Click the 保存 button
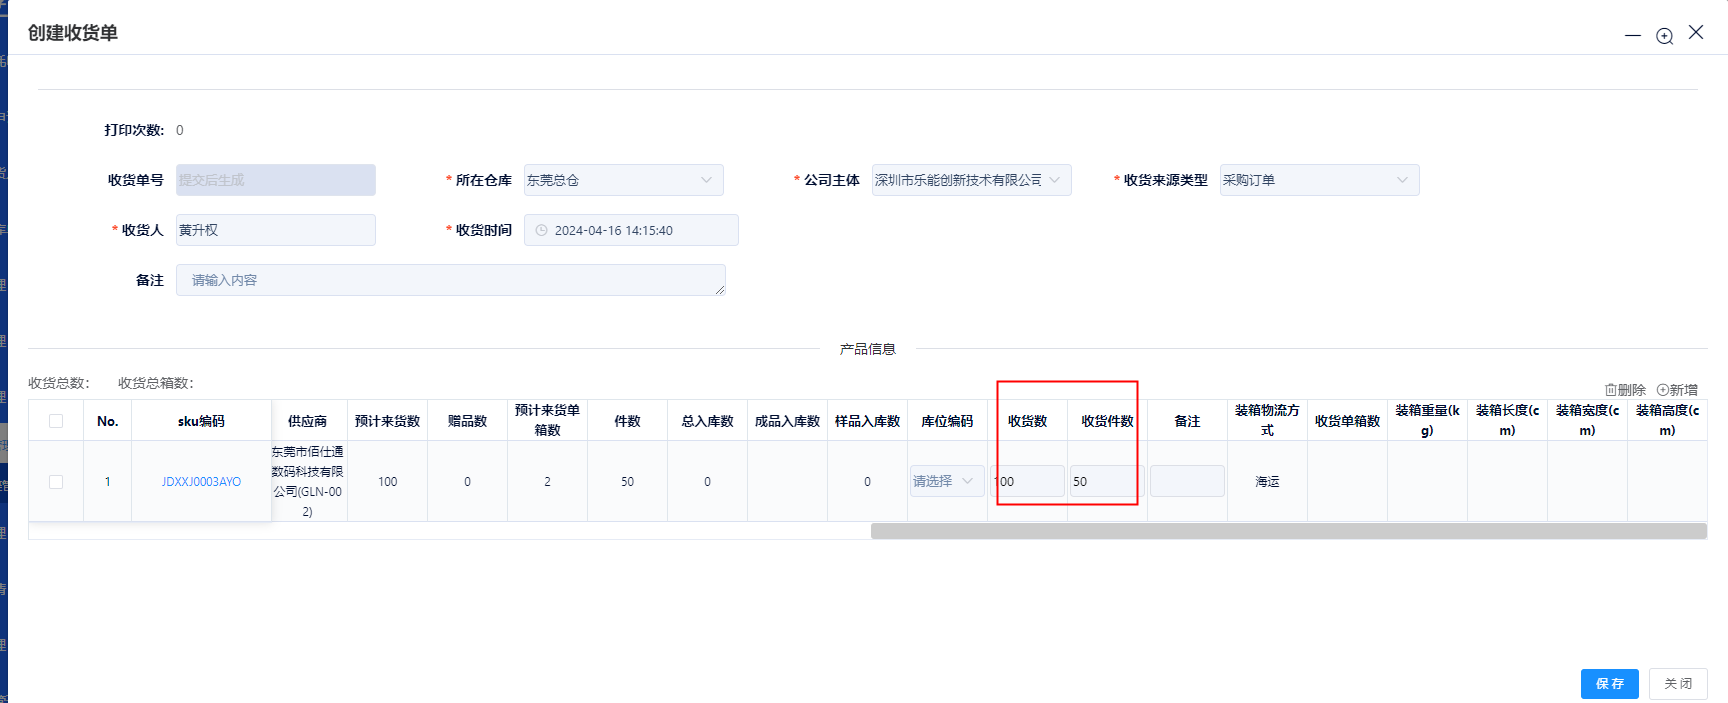The image size is (1728, 703). coord(1609,684)
